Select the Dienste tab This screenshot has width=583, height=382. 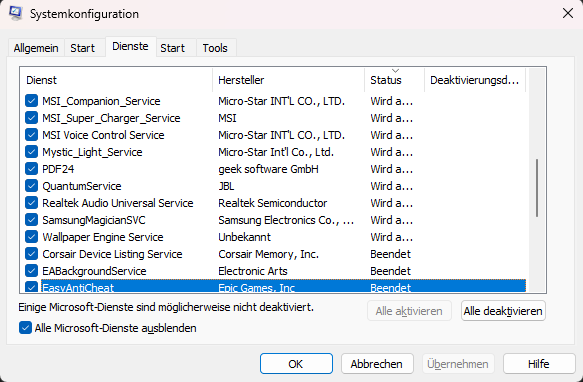(131, 46)
